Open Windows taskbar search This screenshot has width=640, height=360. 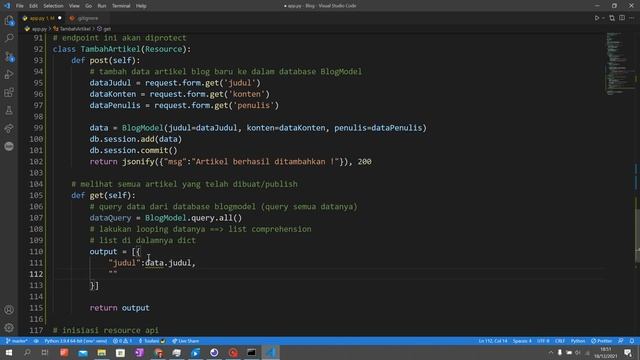click(27, 352)
